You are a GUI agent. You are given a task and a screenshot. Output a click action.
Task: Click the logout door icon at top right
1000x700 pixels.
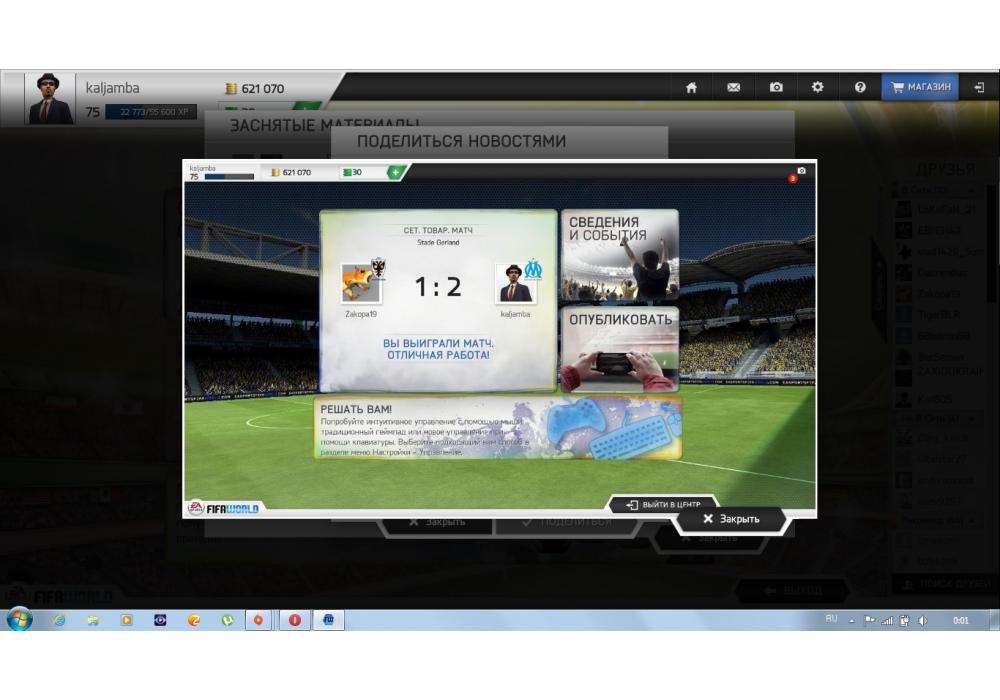coord(979,87)
